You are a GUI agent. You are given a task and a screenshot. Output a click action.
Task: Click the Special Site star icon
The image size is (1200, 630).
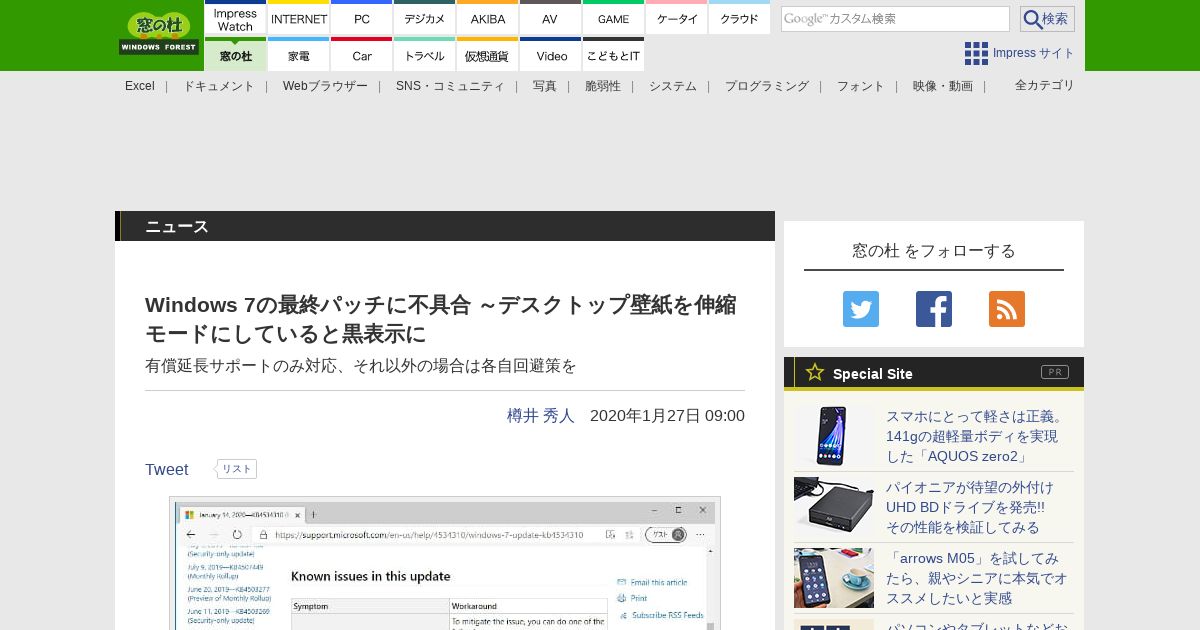click(815, 372)
